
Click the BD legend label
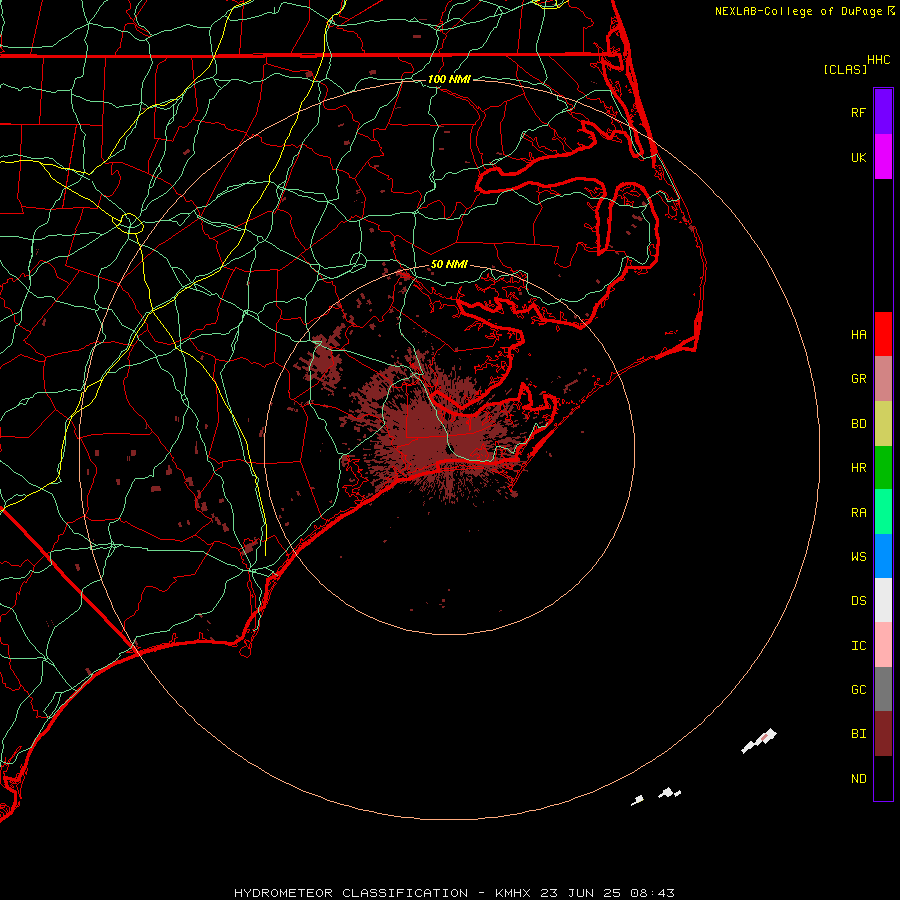pyautogui.click(x=858, y=424)
